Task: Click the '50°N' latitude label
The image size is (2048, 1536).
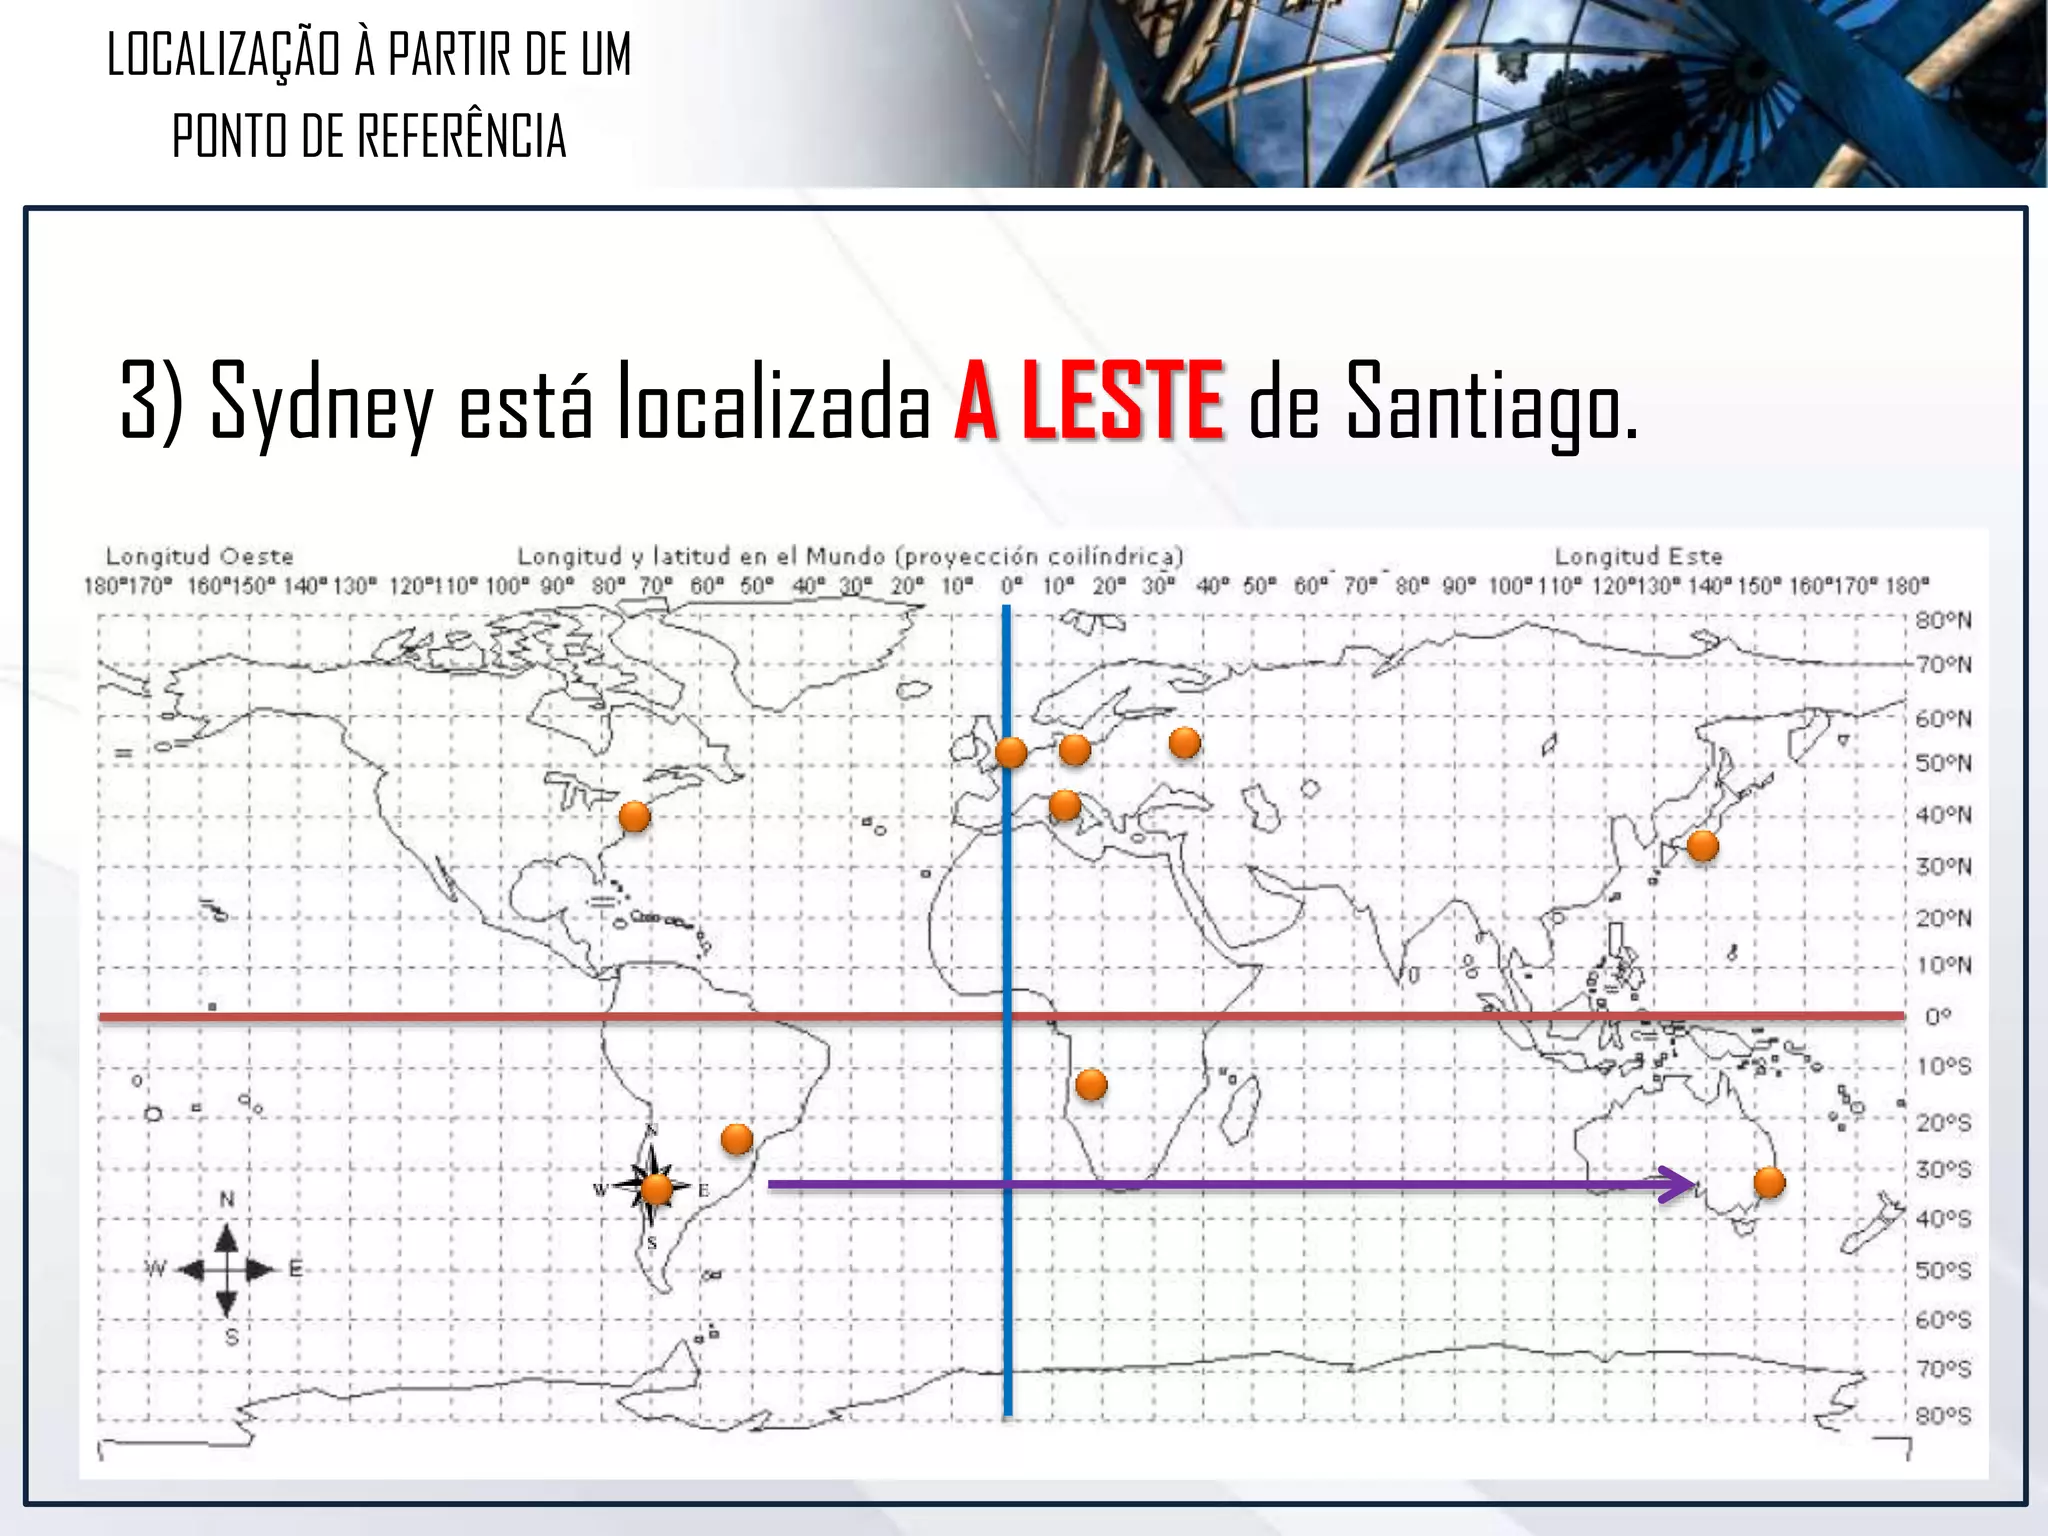Action: tap(1944, 764)
